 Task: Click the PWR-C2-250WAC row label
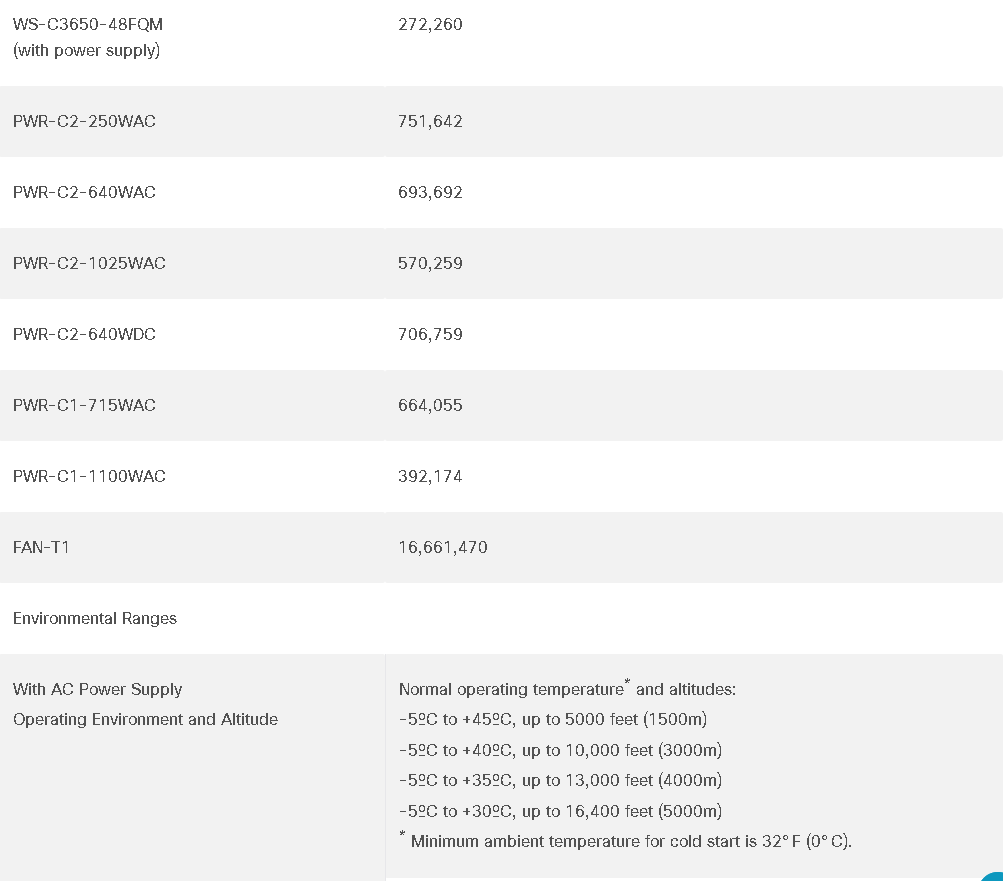[84, 121]
